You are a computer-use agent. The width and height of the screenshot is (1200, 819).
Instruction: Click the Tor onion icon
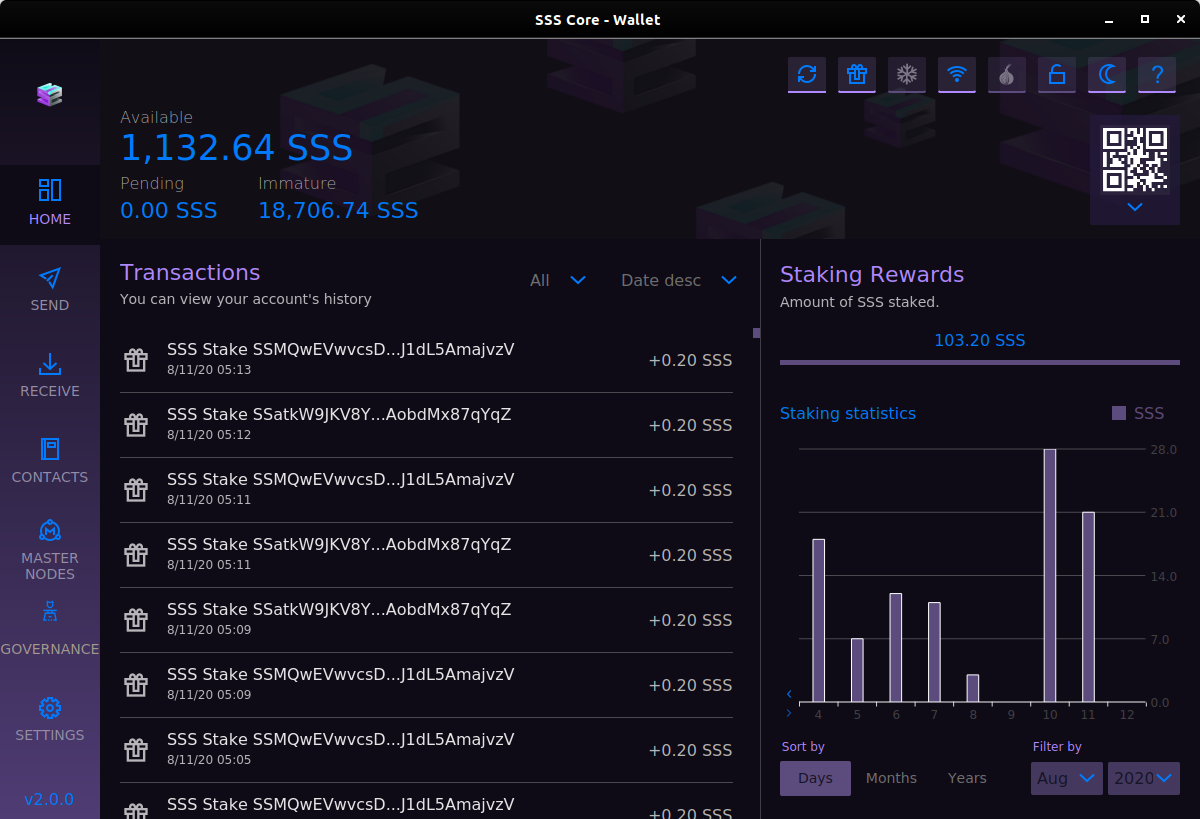(x=1007, y=74)
